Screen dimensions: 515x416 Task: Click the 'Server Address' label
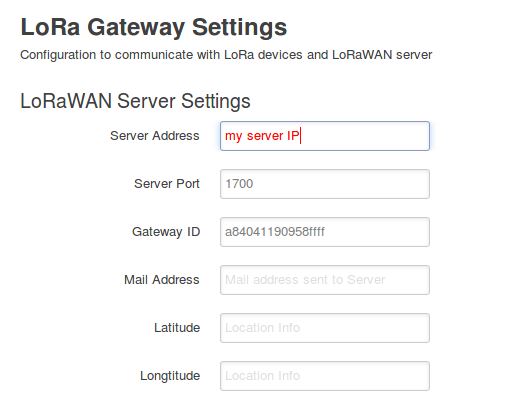click(x=155, y=136)
